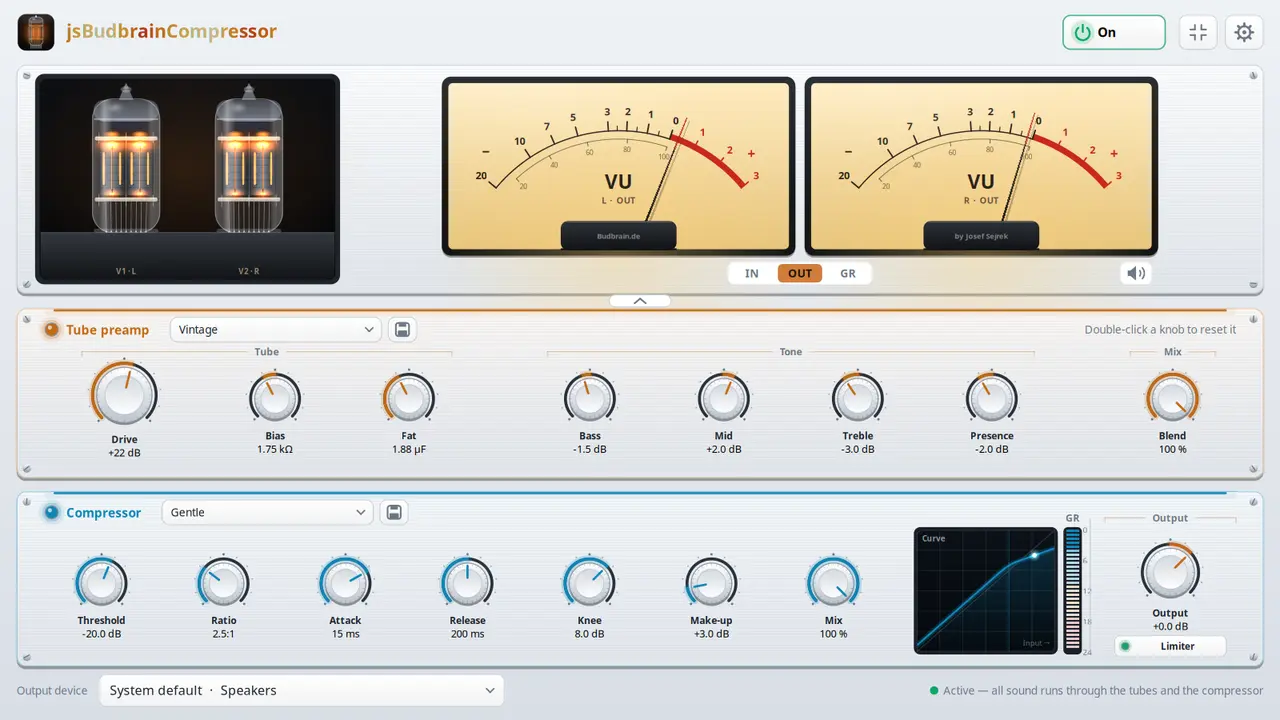Click the Ratio knob
Image resolution: width=1280 pixels, height=720 pixels.
click(x=223, y=582)
